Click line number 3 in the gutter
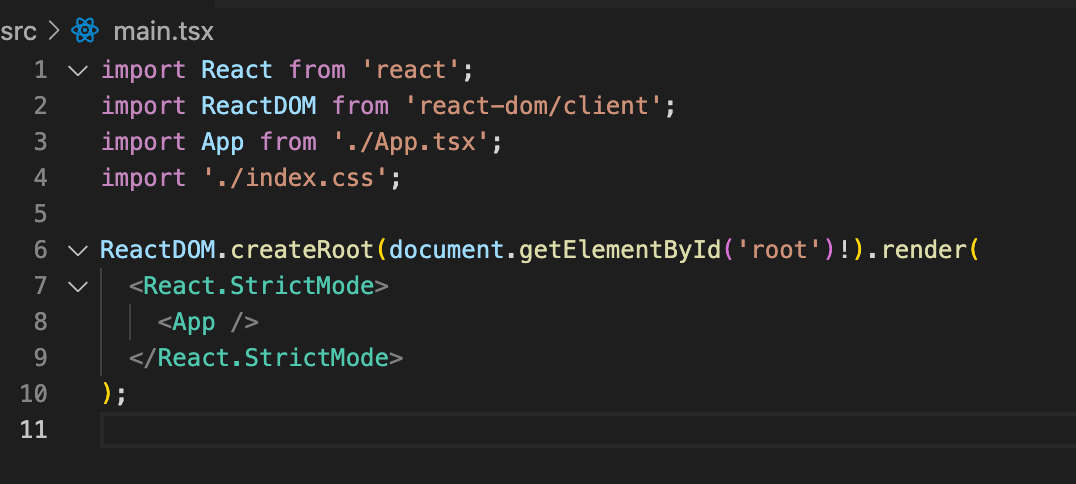This screenshot has height=484, width=1076. coord(40,142)
